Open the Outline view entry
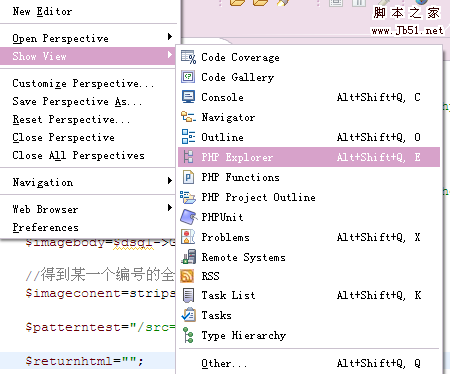The width and height of the screenshot is (450, 374). (309, 137)
